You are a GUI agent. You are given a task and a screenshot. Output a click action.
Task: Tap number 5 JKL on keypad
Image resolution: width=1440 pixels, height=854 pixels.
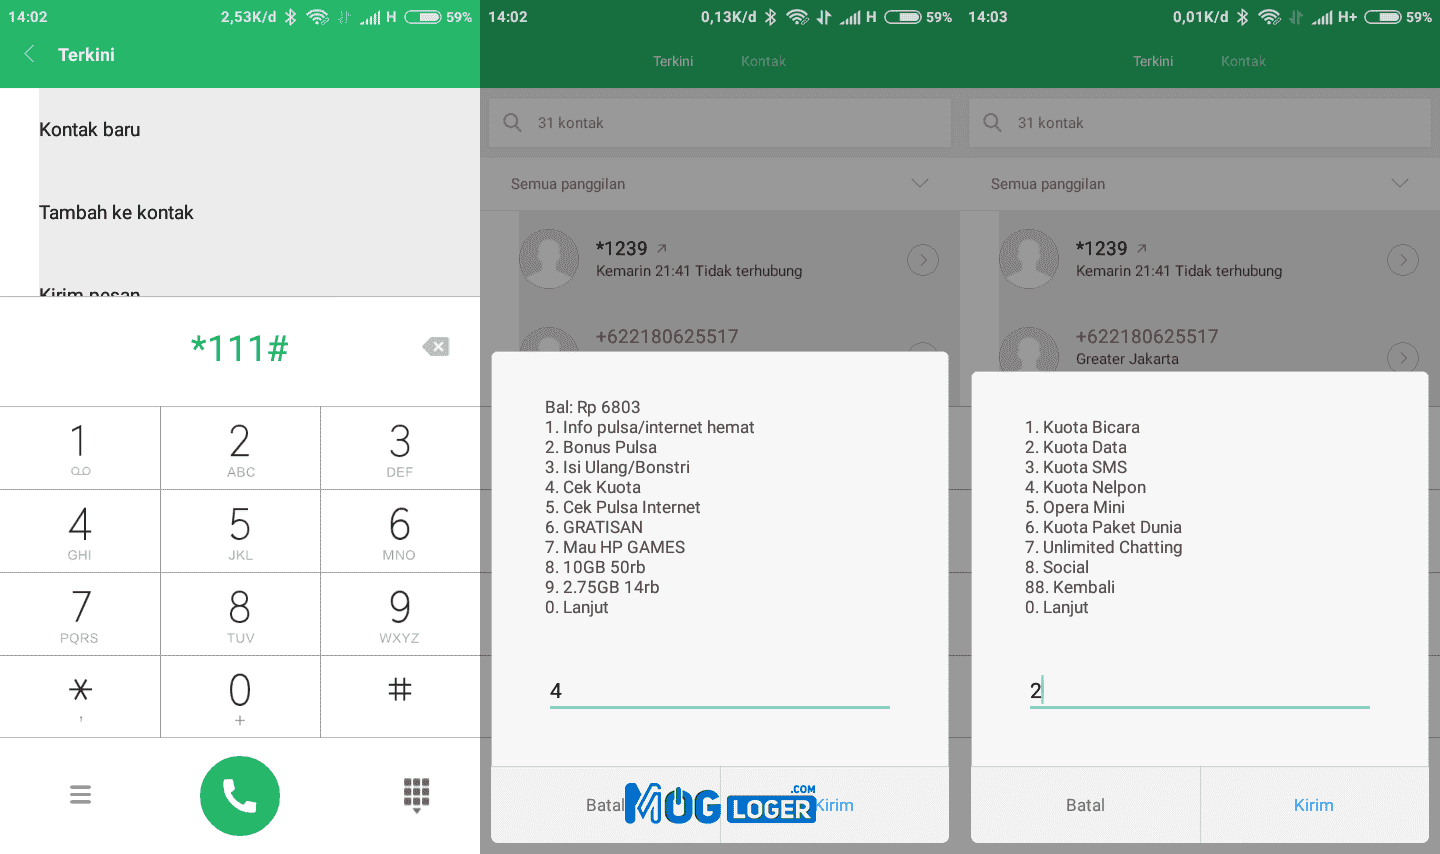click(x=240, y=530)
